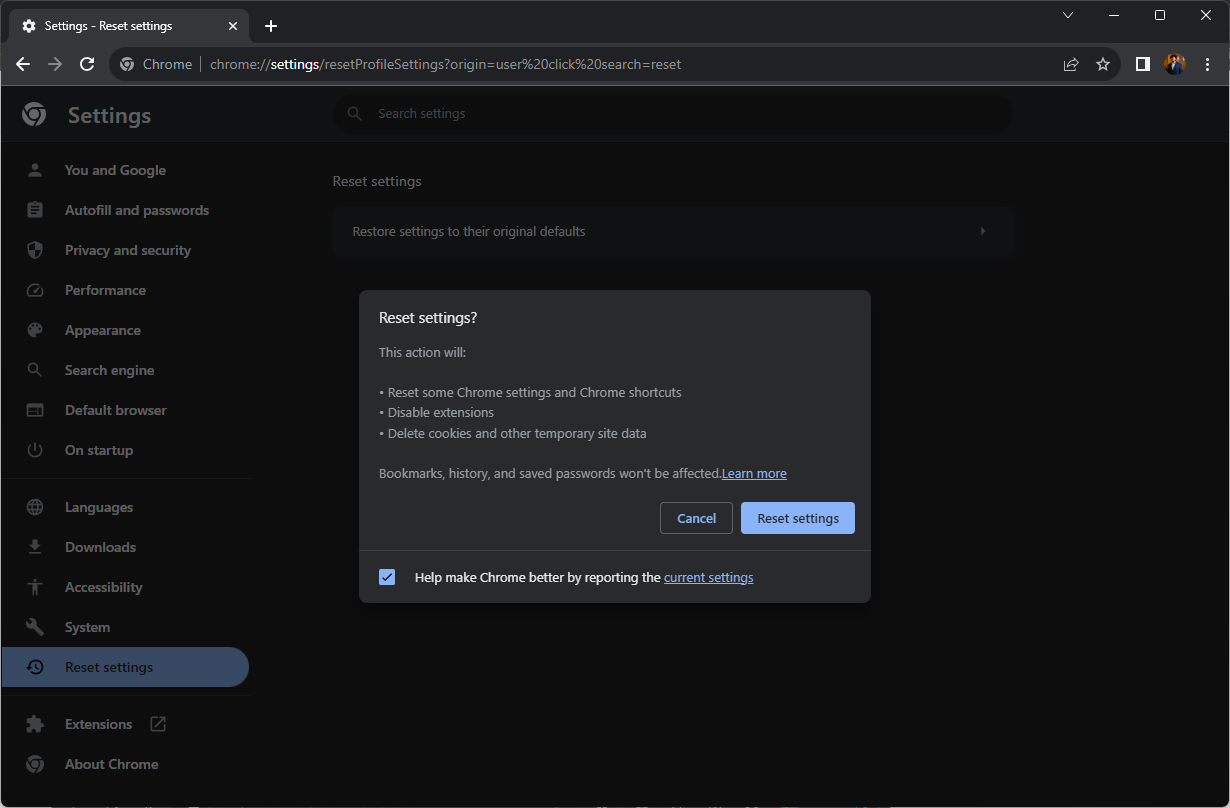Open the profile avatar icon
The image size is (1230, 808).
point(1175,64)
